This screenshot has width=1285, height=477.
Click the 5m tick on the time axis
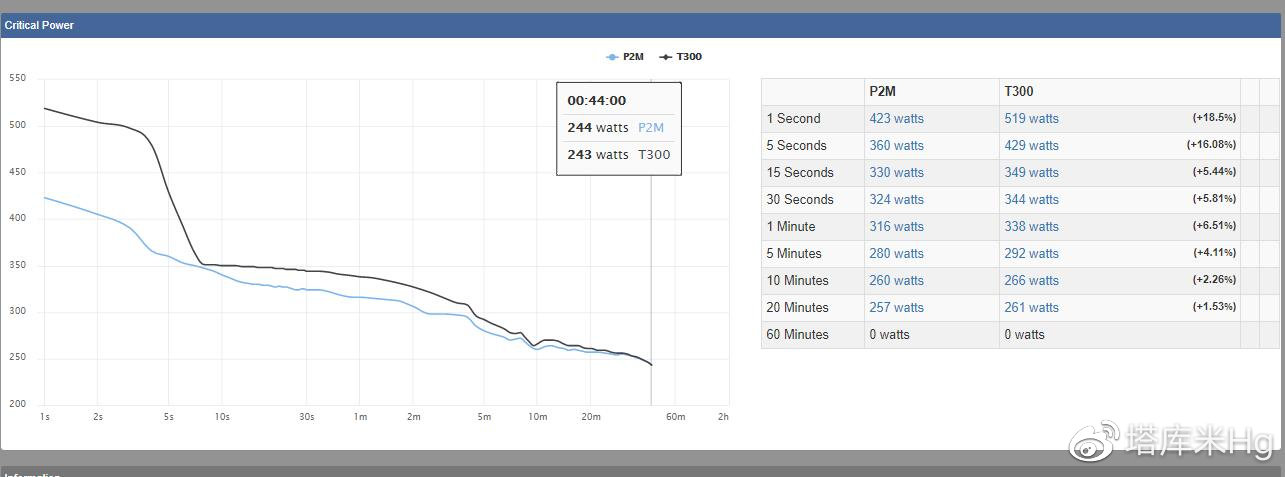click(484, 416)
